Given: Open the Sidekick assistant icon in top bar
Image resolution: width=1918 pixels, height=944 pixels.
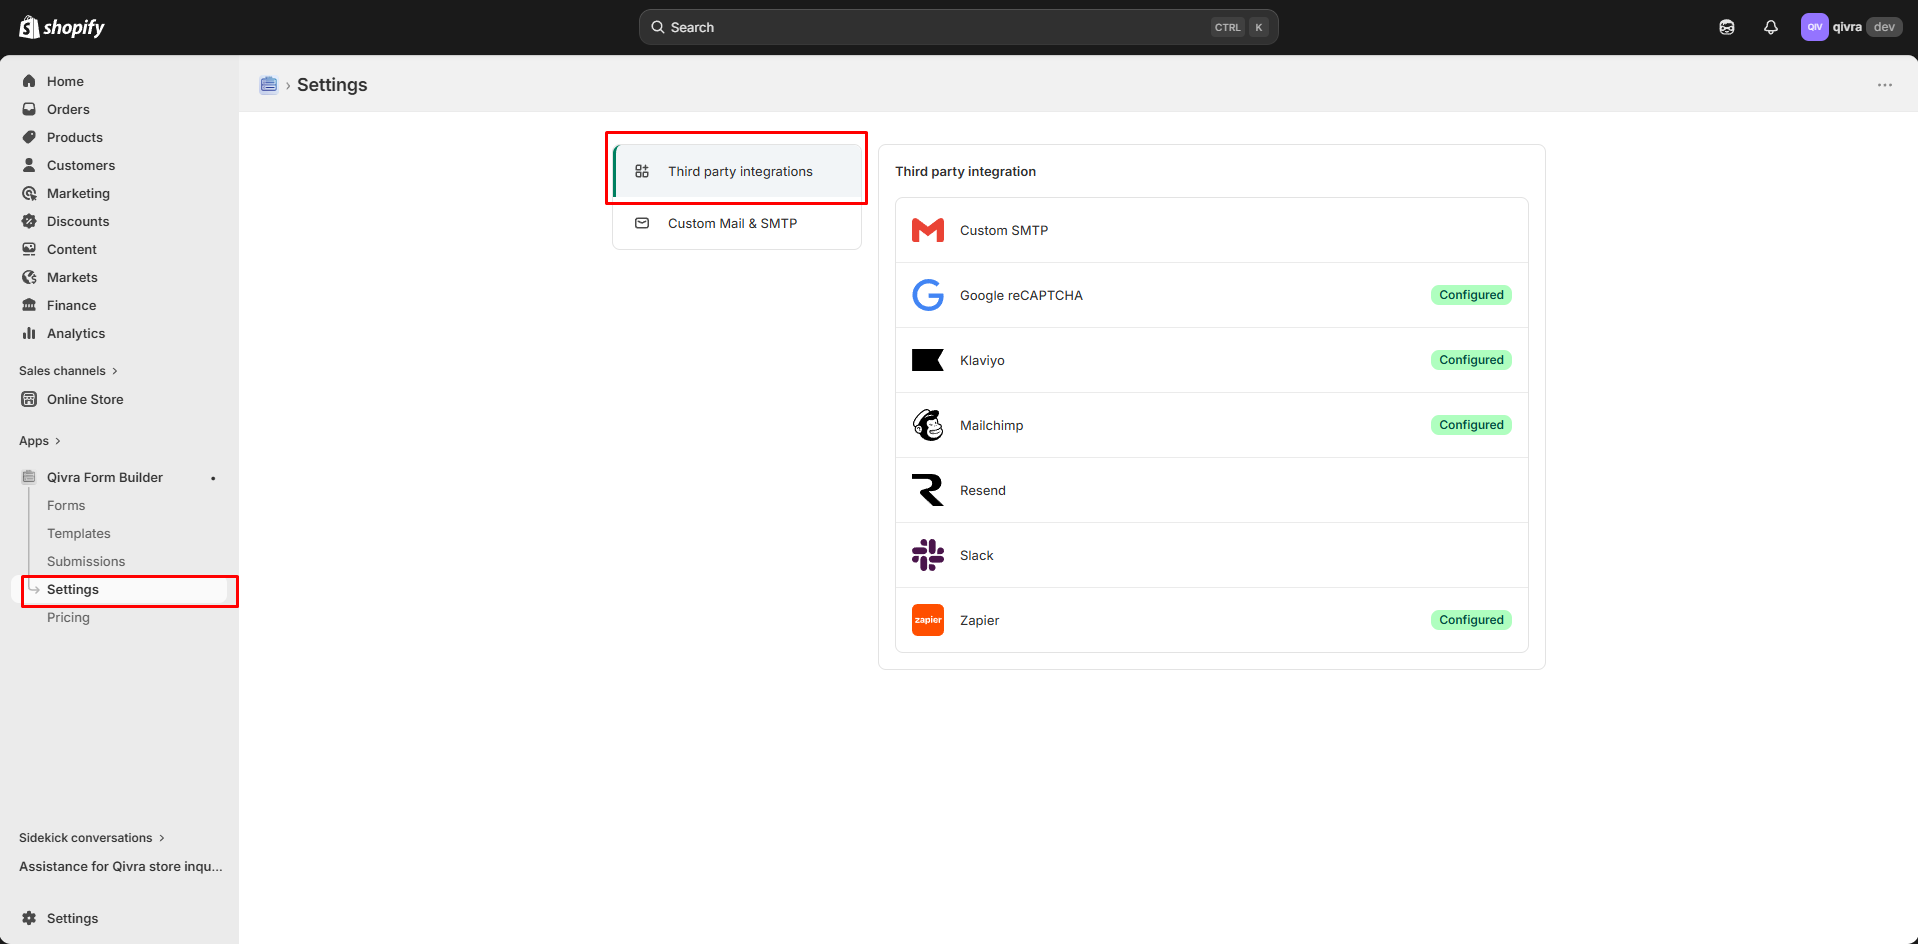Looking at the screenshot, I should 1727,27.
